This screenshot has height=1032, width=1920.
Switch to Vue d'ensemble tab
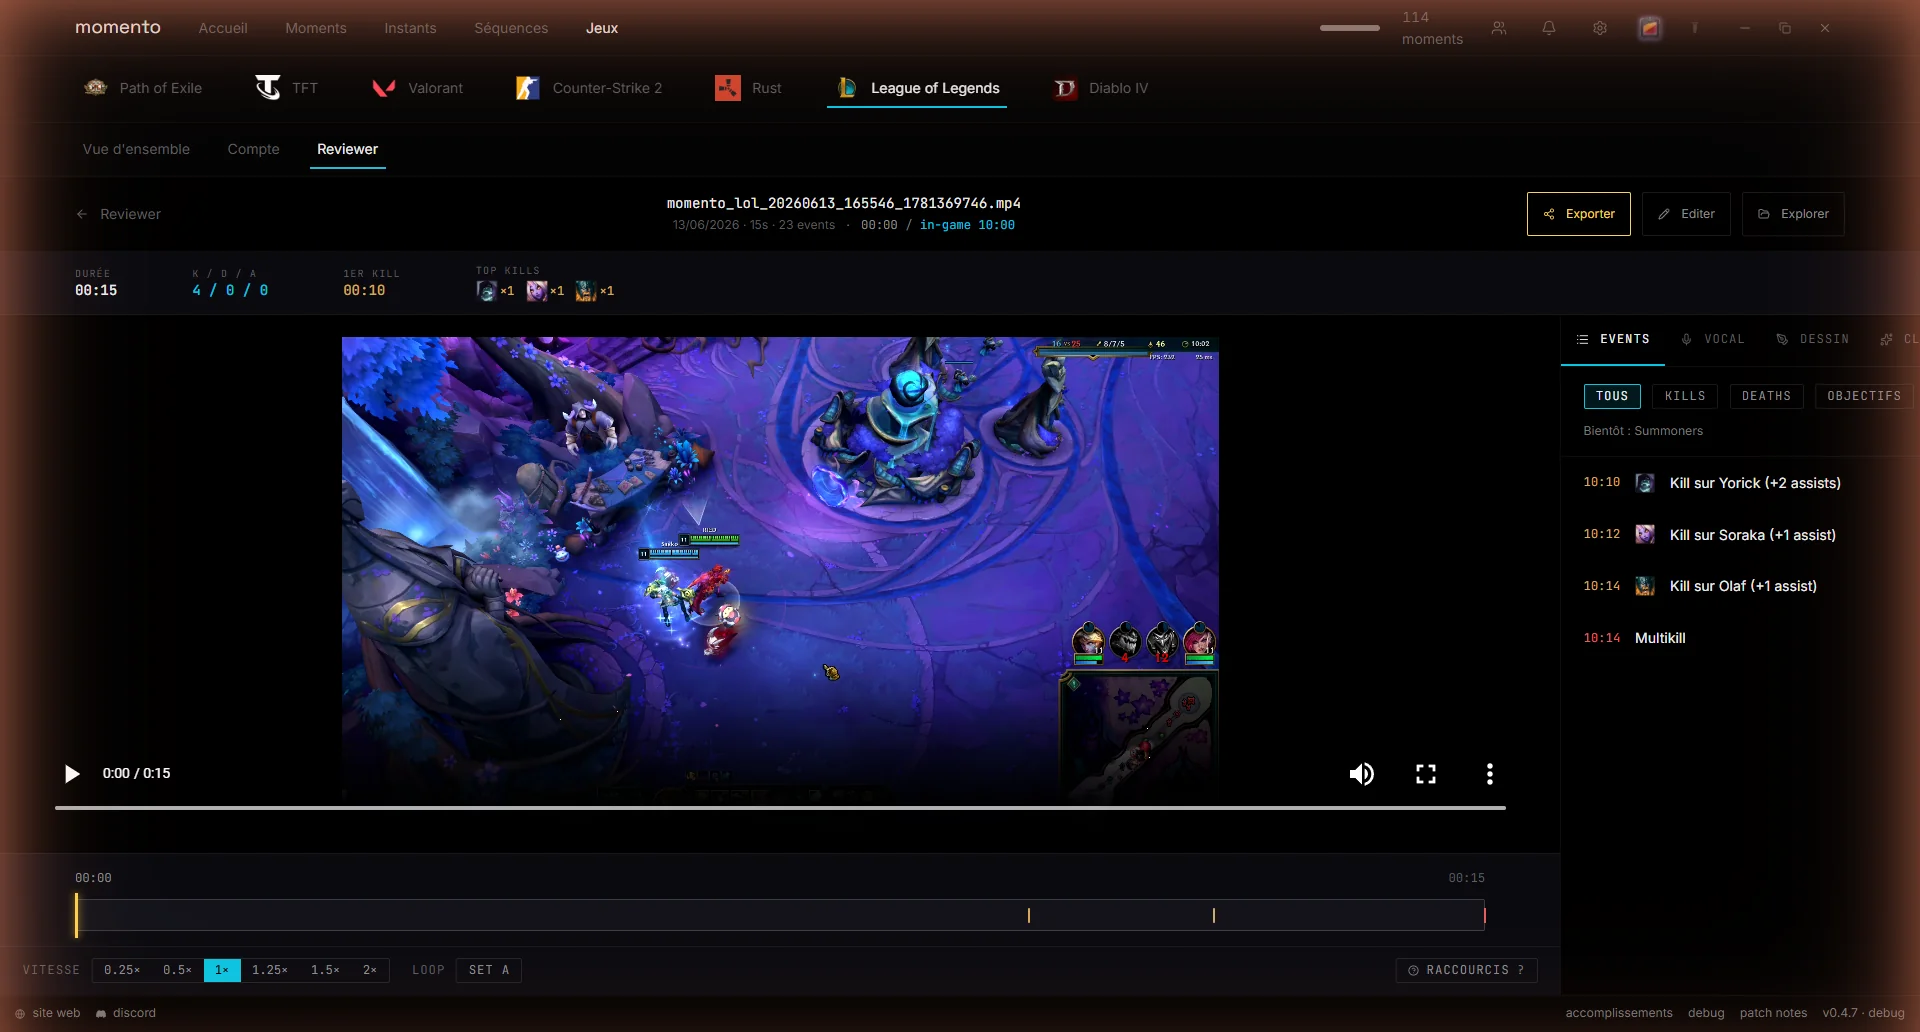[x=136, y=149]
